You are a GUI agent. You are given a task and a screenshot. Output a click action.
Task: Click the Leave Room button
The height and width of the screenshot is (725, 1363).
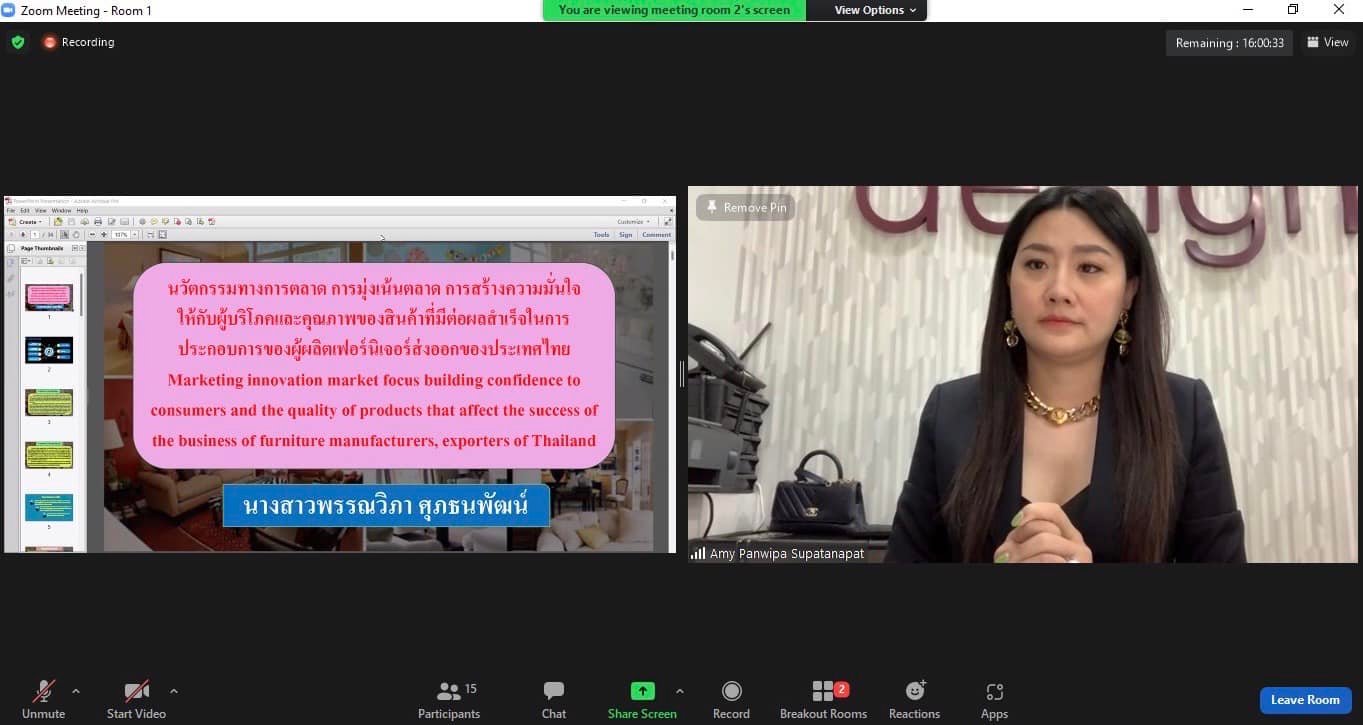click(x=1305, y=700)
